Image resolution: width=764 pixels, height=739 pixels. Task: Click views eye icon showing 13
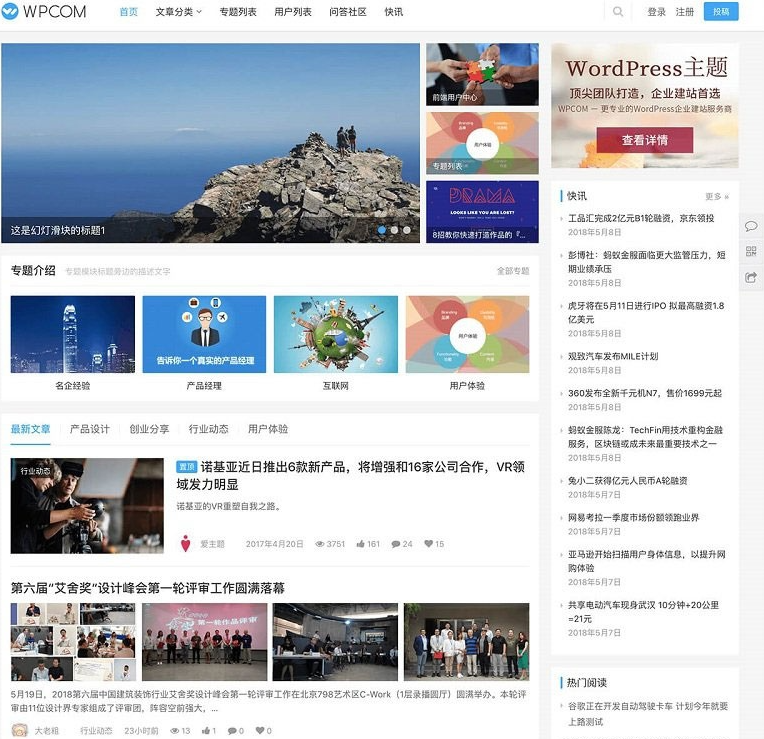pos(174,731)
